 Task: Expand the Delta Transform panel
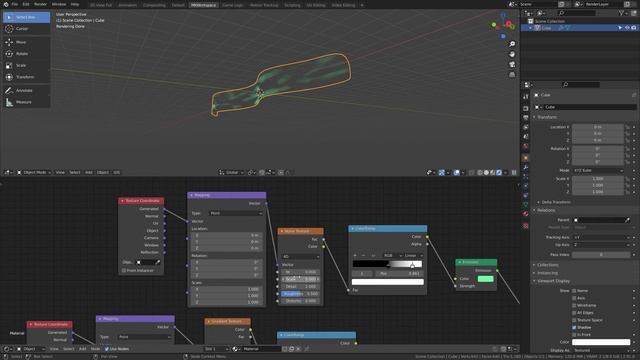click(556, 202)
